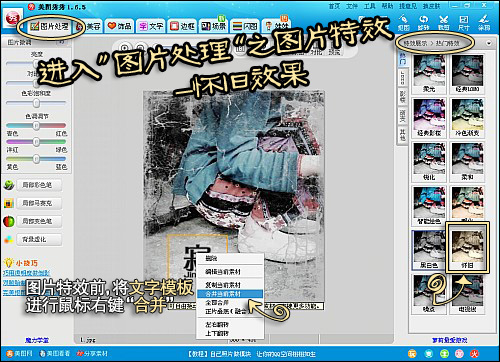The height and width of the screenshot is (362, 500).
Task: Click the 背景虚化 blur icon
Action: 9,239
